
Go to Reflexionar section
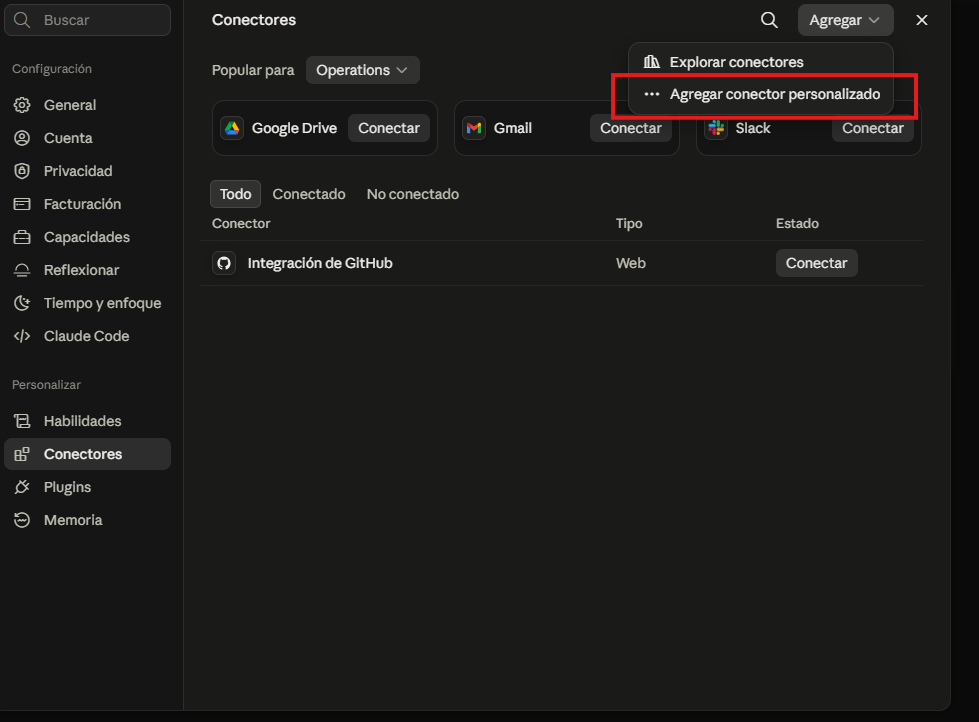[x=87, y=270]
